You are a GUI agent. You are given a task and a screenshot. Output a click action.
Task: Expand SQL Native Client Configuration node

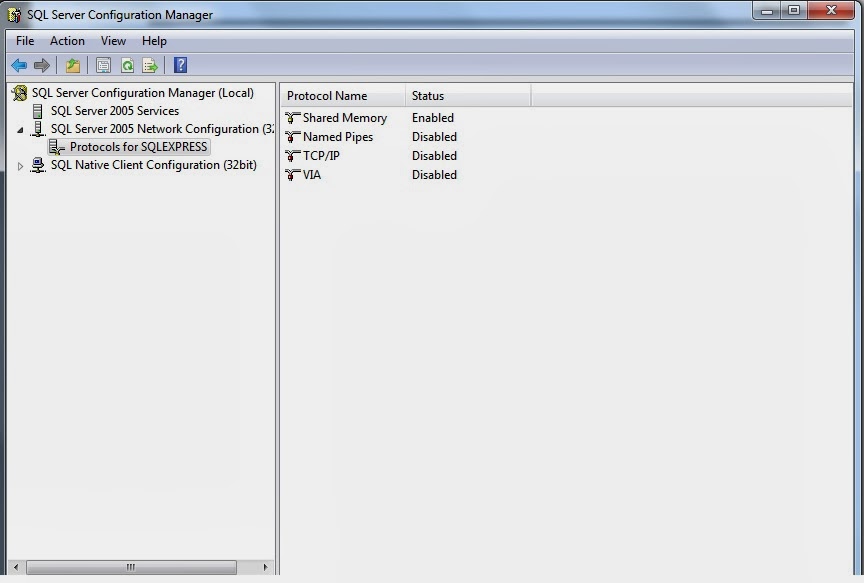tap(20, 166)
